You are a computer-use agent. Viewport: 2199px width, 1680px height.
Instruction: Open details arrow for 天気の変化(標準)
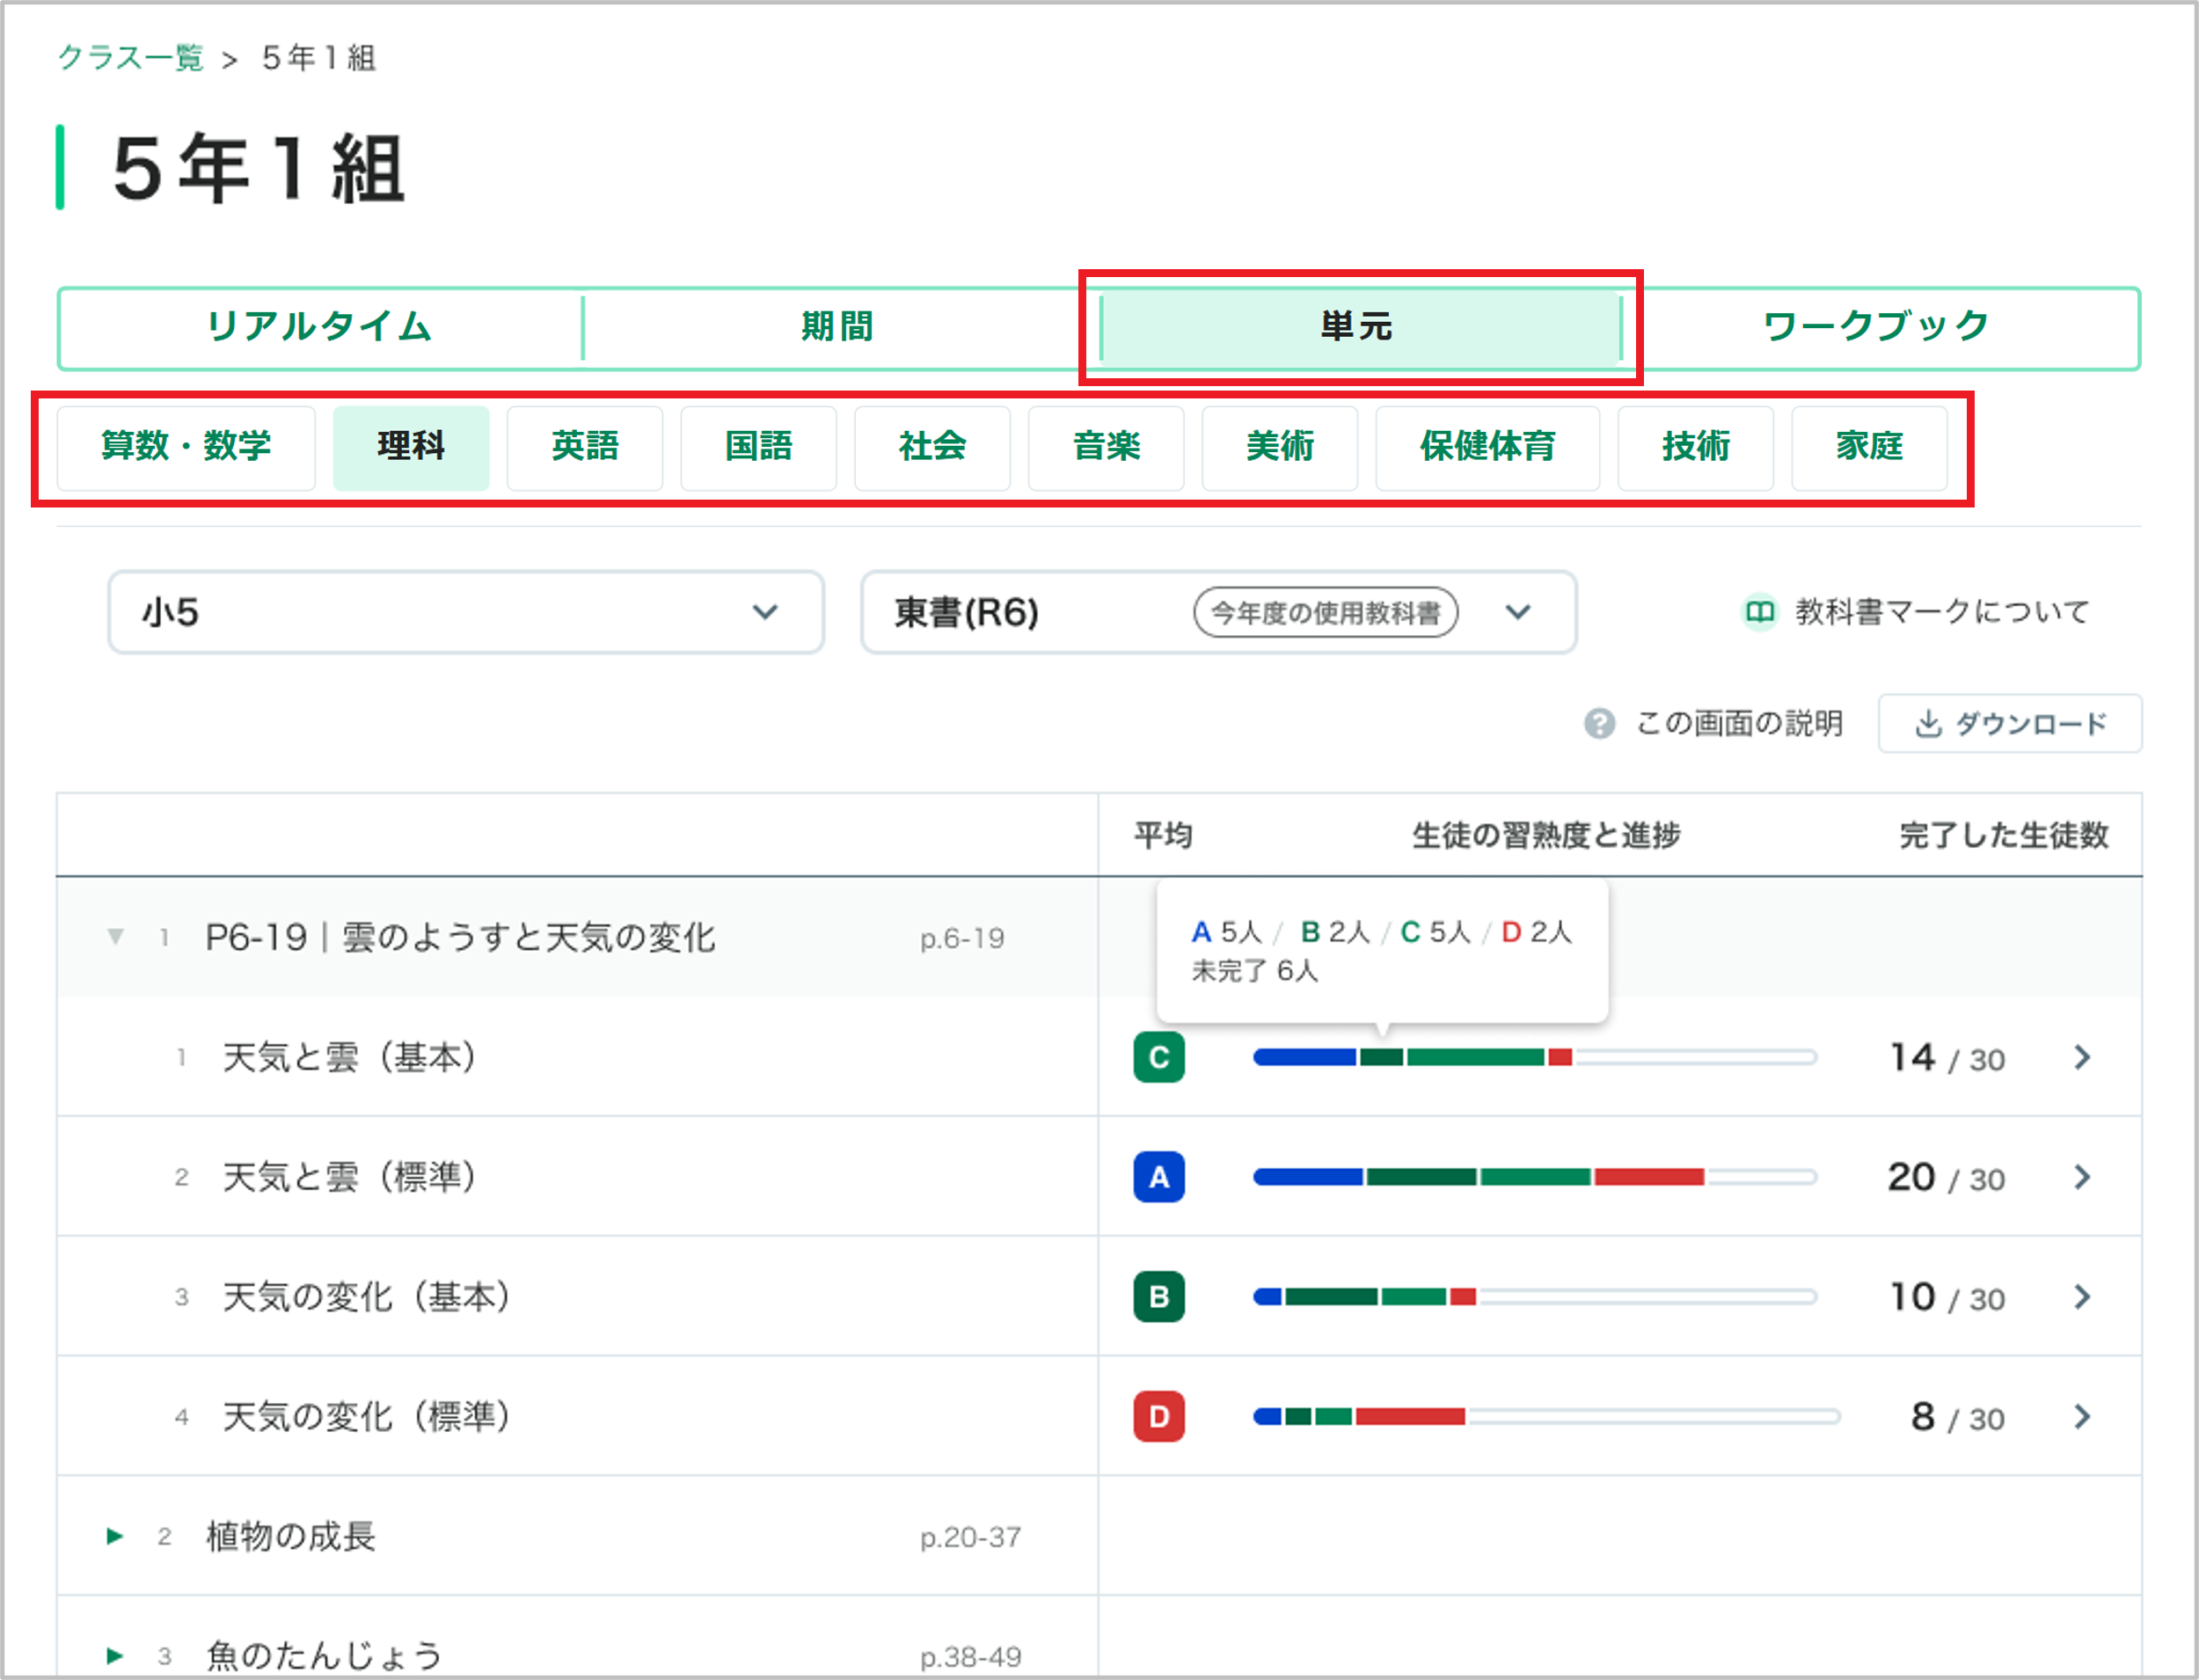(x=2082, y=1417)
